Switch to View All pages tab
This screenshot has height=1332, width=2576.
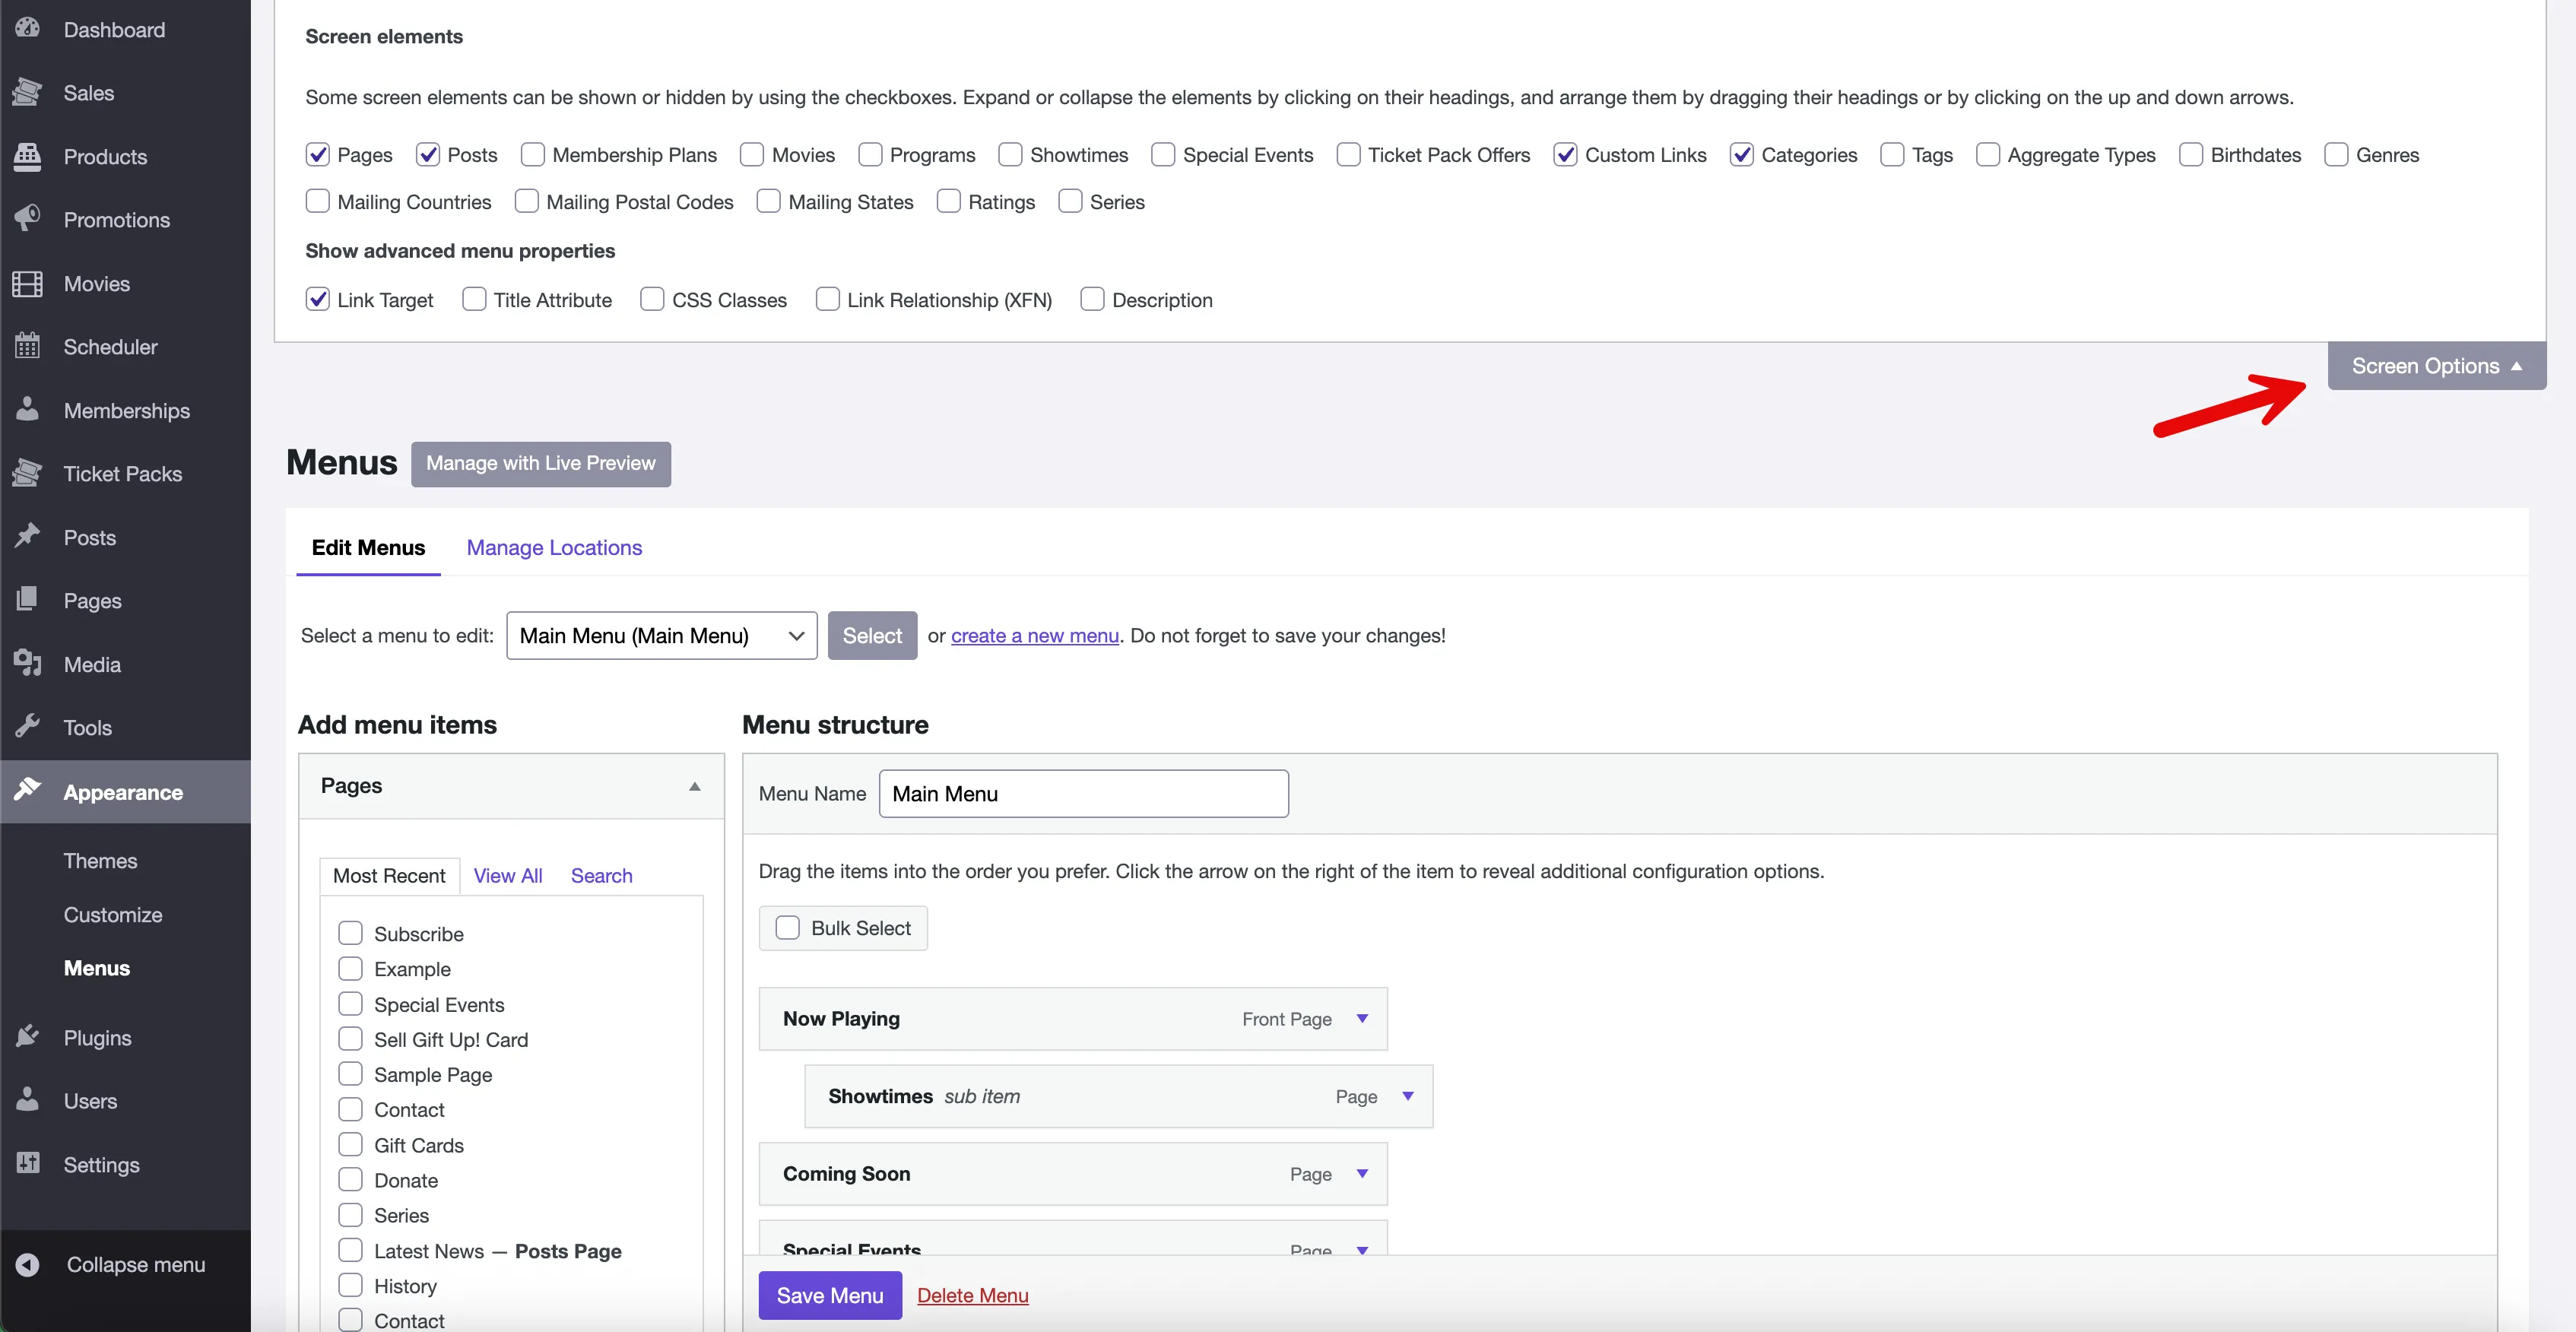[507, 875]
